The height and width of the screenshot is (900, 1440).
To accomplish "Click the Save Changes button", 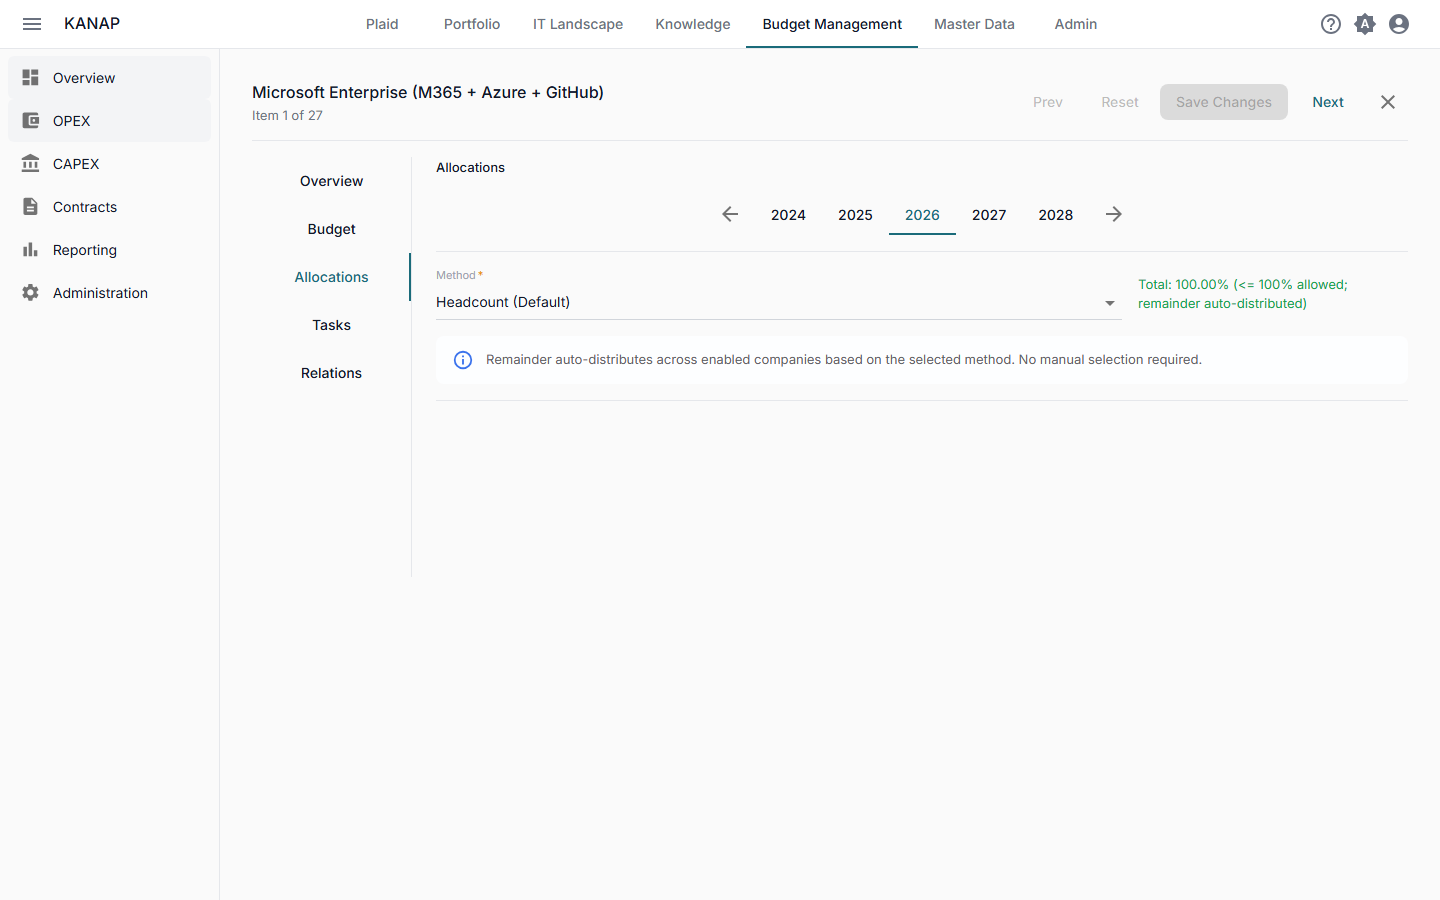I will click(x=1224, y=102).
